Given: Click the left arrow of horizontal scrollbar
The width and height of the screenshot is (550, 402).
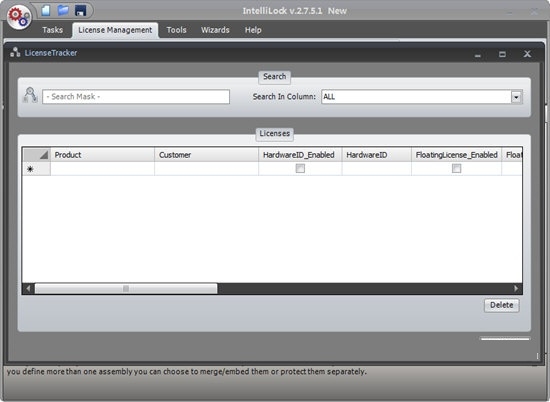Looking at the screenshot, I should pyautogui.click(x=28, y=289).
